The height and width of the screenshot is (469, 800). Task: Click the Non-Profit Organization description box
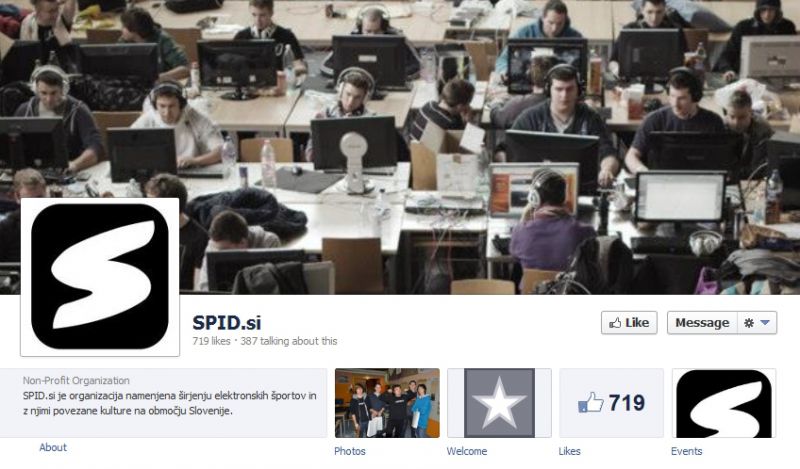point(163,403)
